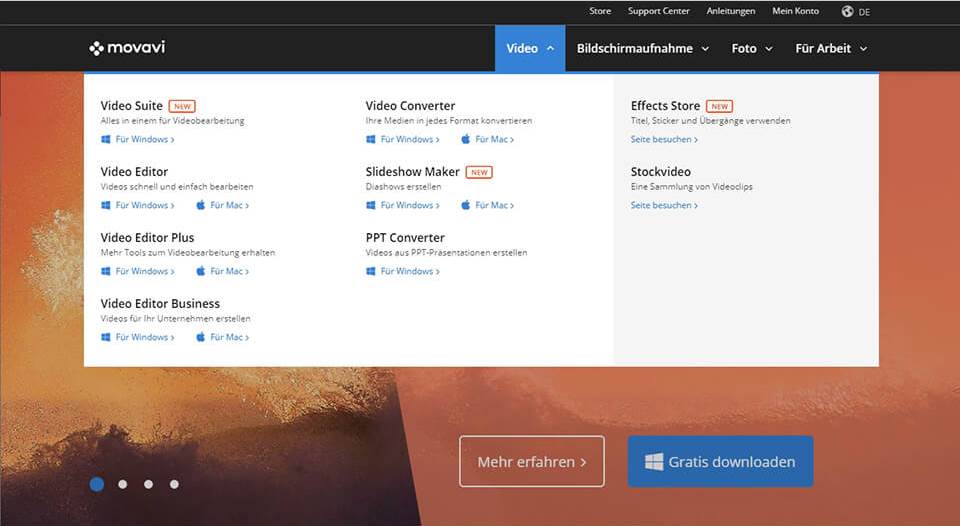Open the Bildschirmaufnahme menu

point(642,48)
